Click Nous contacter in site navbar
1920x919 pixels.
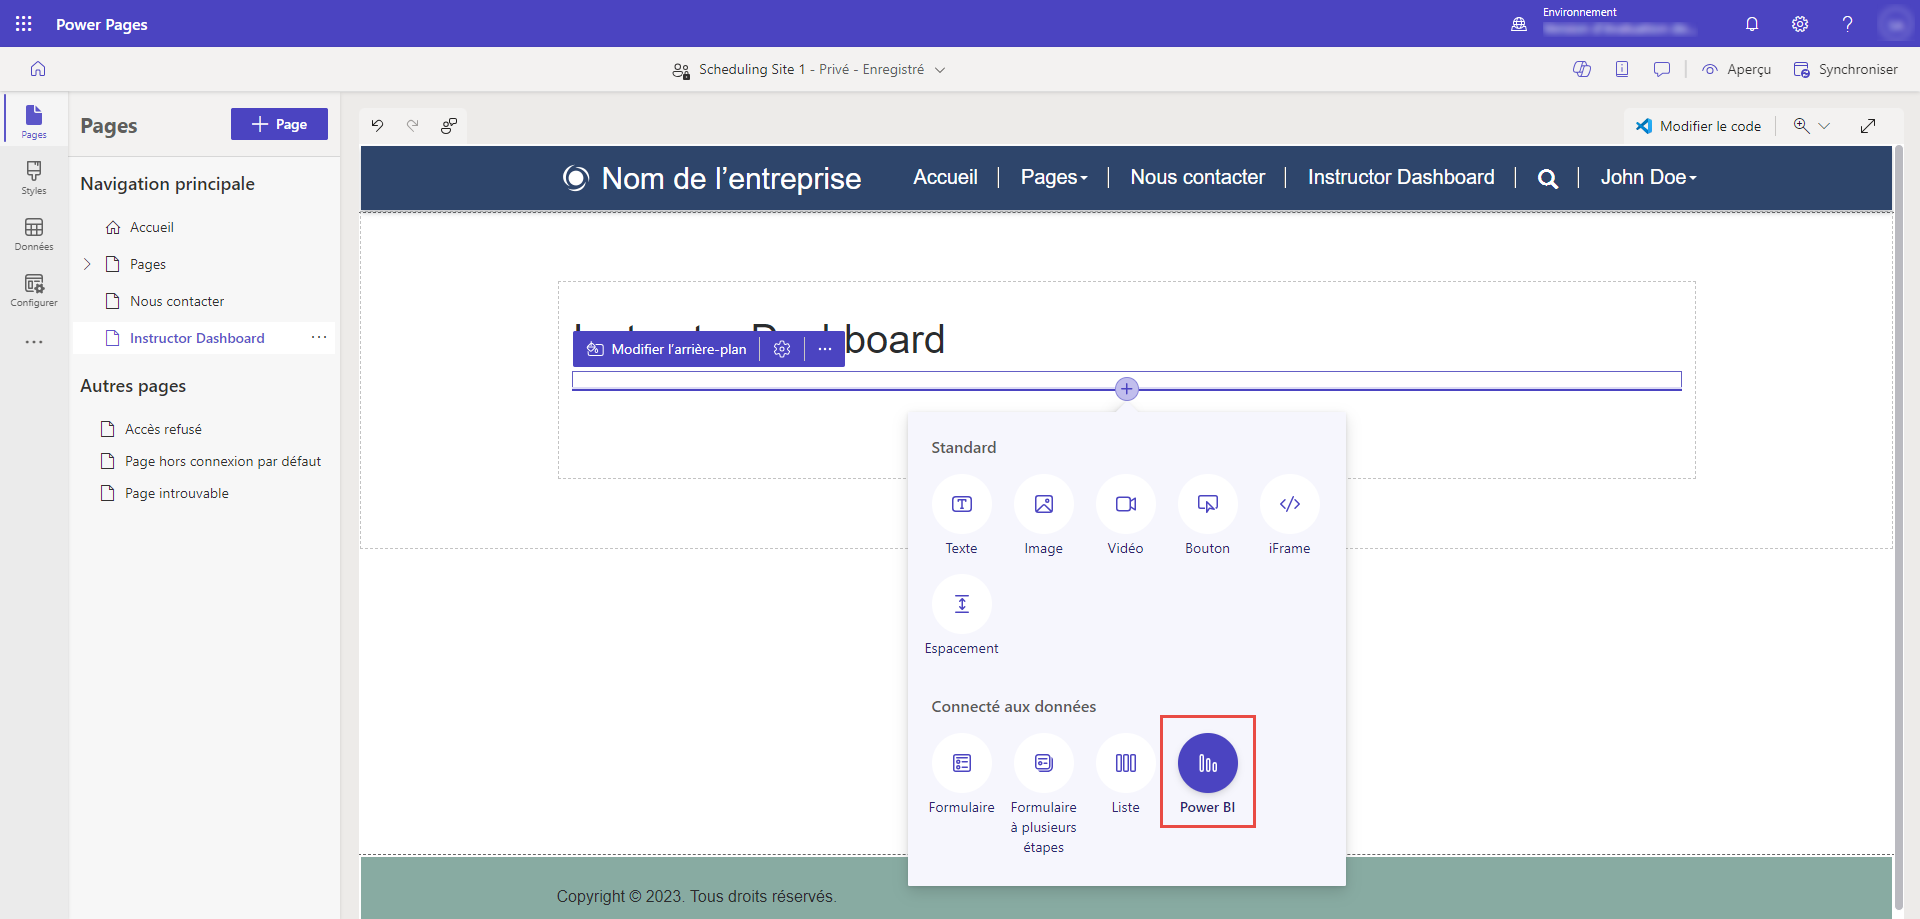click(1198, 177)
